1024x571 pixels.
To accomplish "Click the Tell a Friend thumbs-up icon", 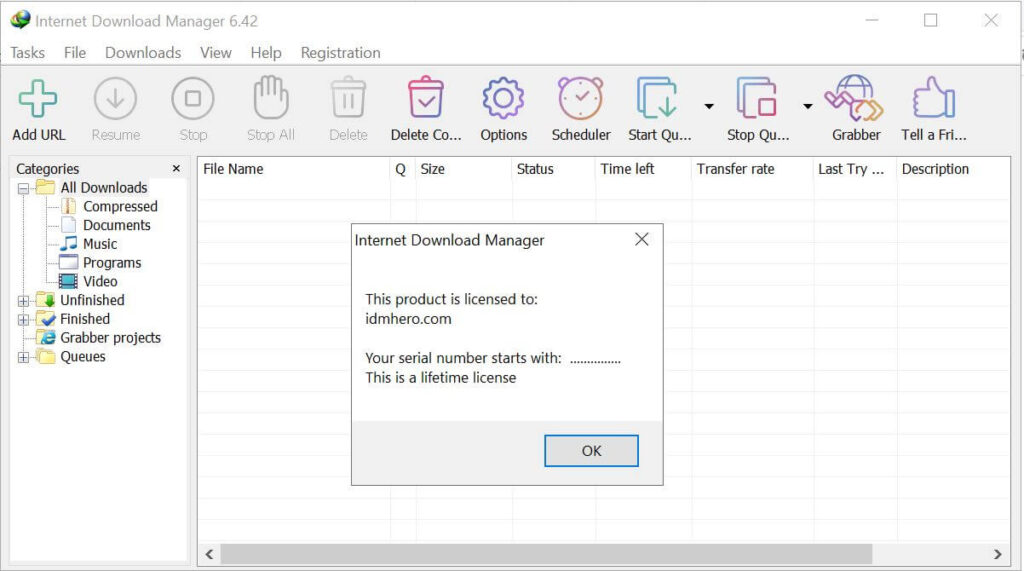I will (934, 97).
